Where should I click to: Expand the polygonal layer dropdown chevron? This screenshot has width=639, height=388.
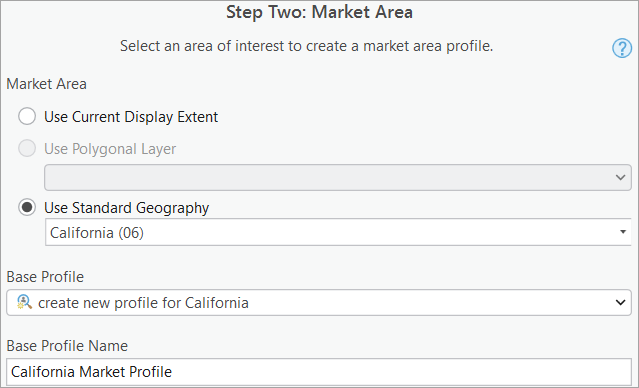(x=620, y=177)
